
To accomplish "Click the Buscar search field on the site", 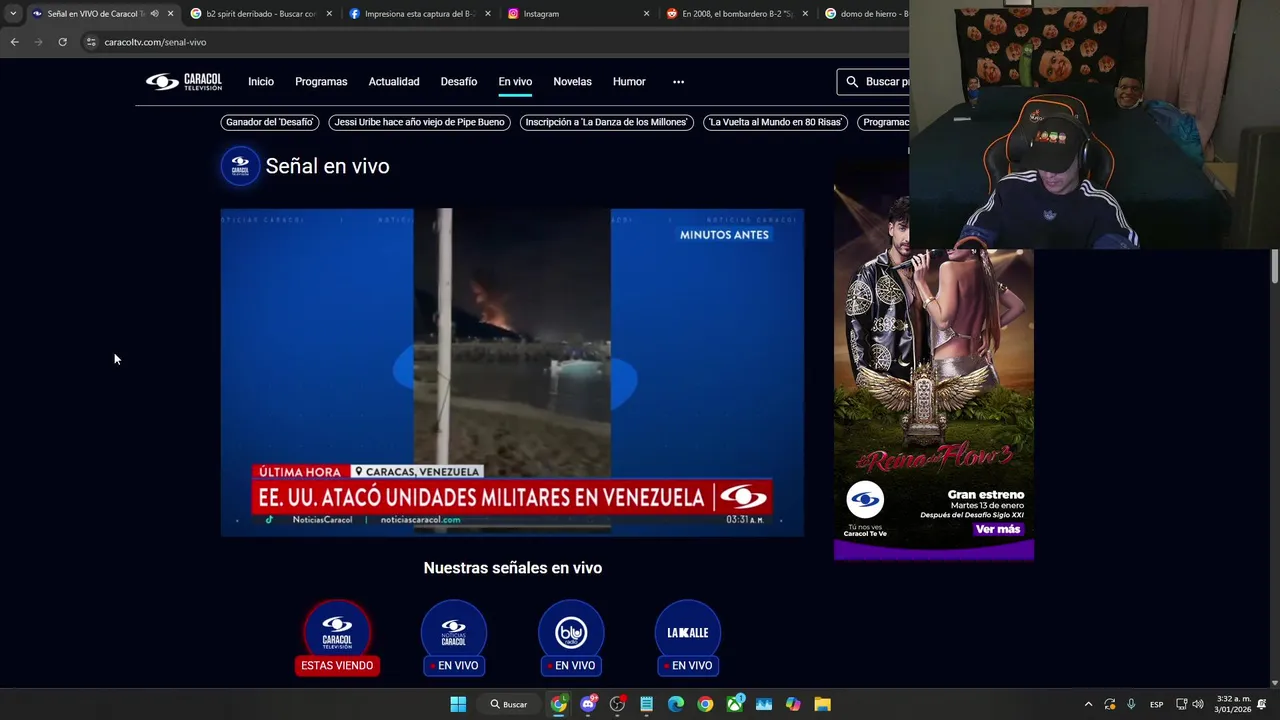I will coord(875,82).
